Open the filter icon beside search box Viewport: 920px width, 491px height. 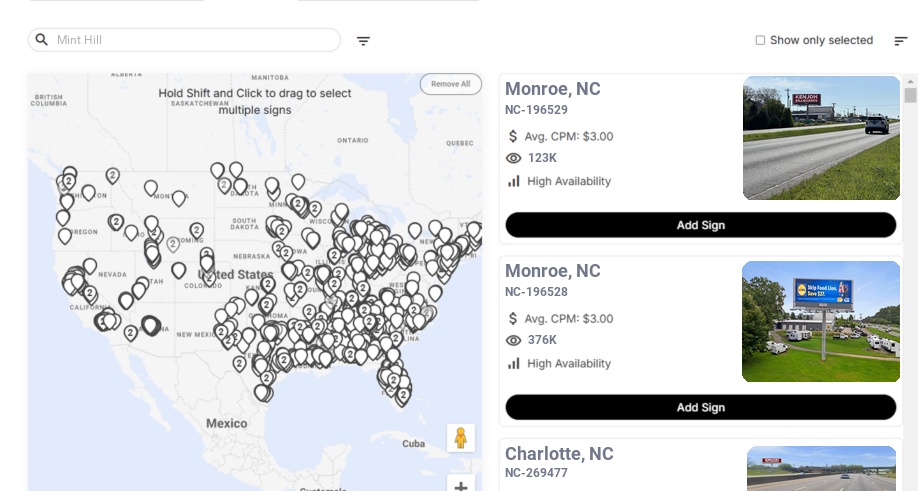point(363,41)
